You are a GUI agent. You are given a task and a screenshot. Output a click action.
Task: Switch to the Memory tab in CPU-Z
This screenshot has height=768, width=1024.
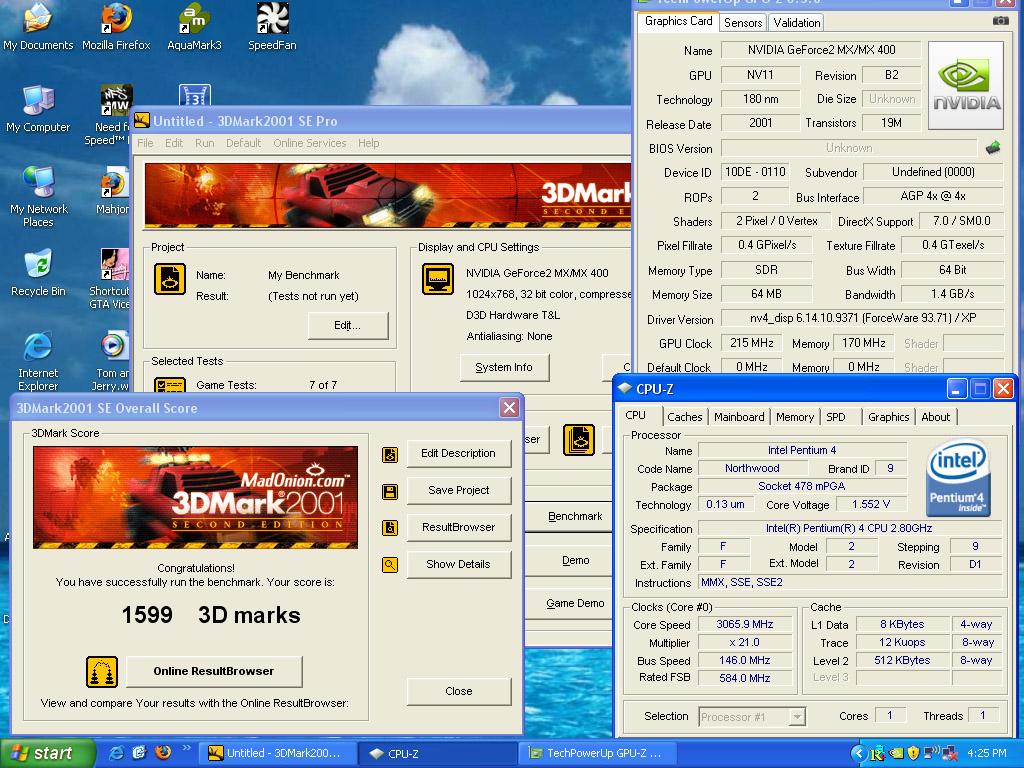pyautogui.click(x=795, y=417)
